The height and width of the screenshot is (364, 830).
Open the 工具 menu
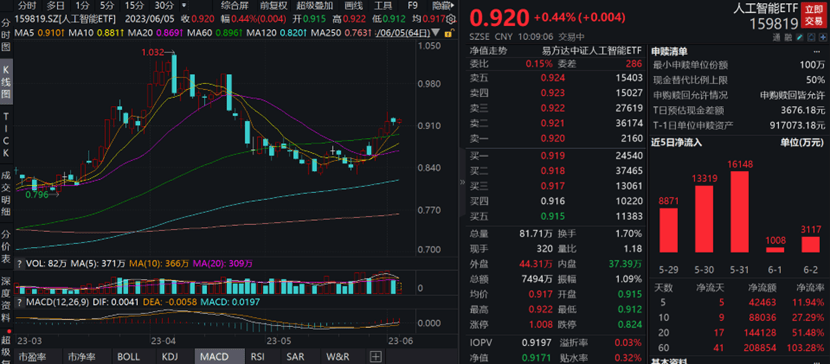383,6
